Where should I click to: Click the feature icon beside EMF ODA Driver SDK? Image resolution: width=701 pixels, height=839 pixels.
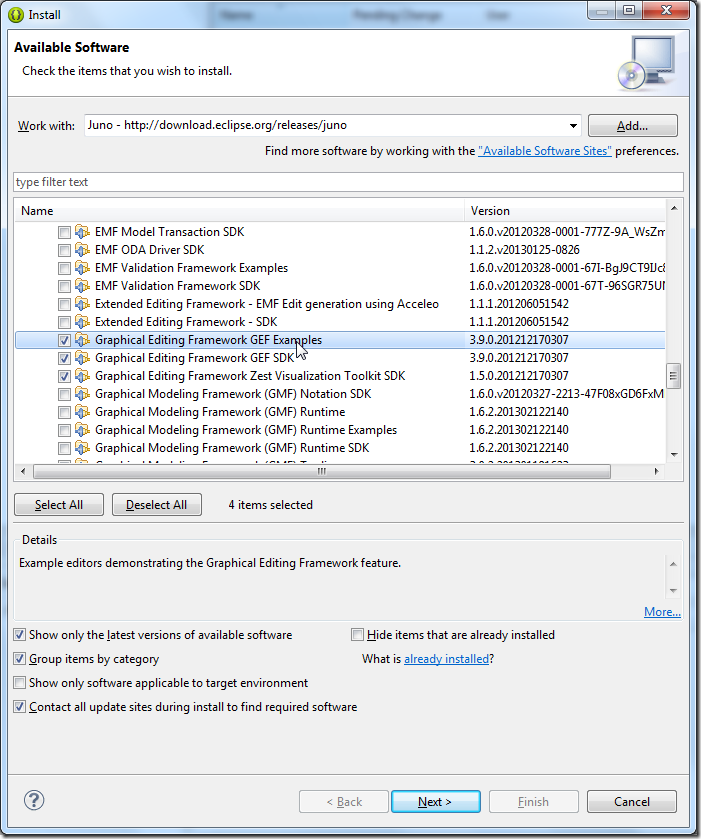coord(82,250)
